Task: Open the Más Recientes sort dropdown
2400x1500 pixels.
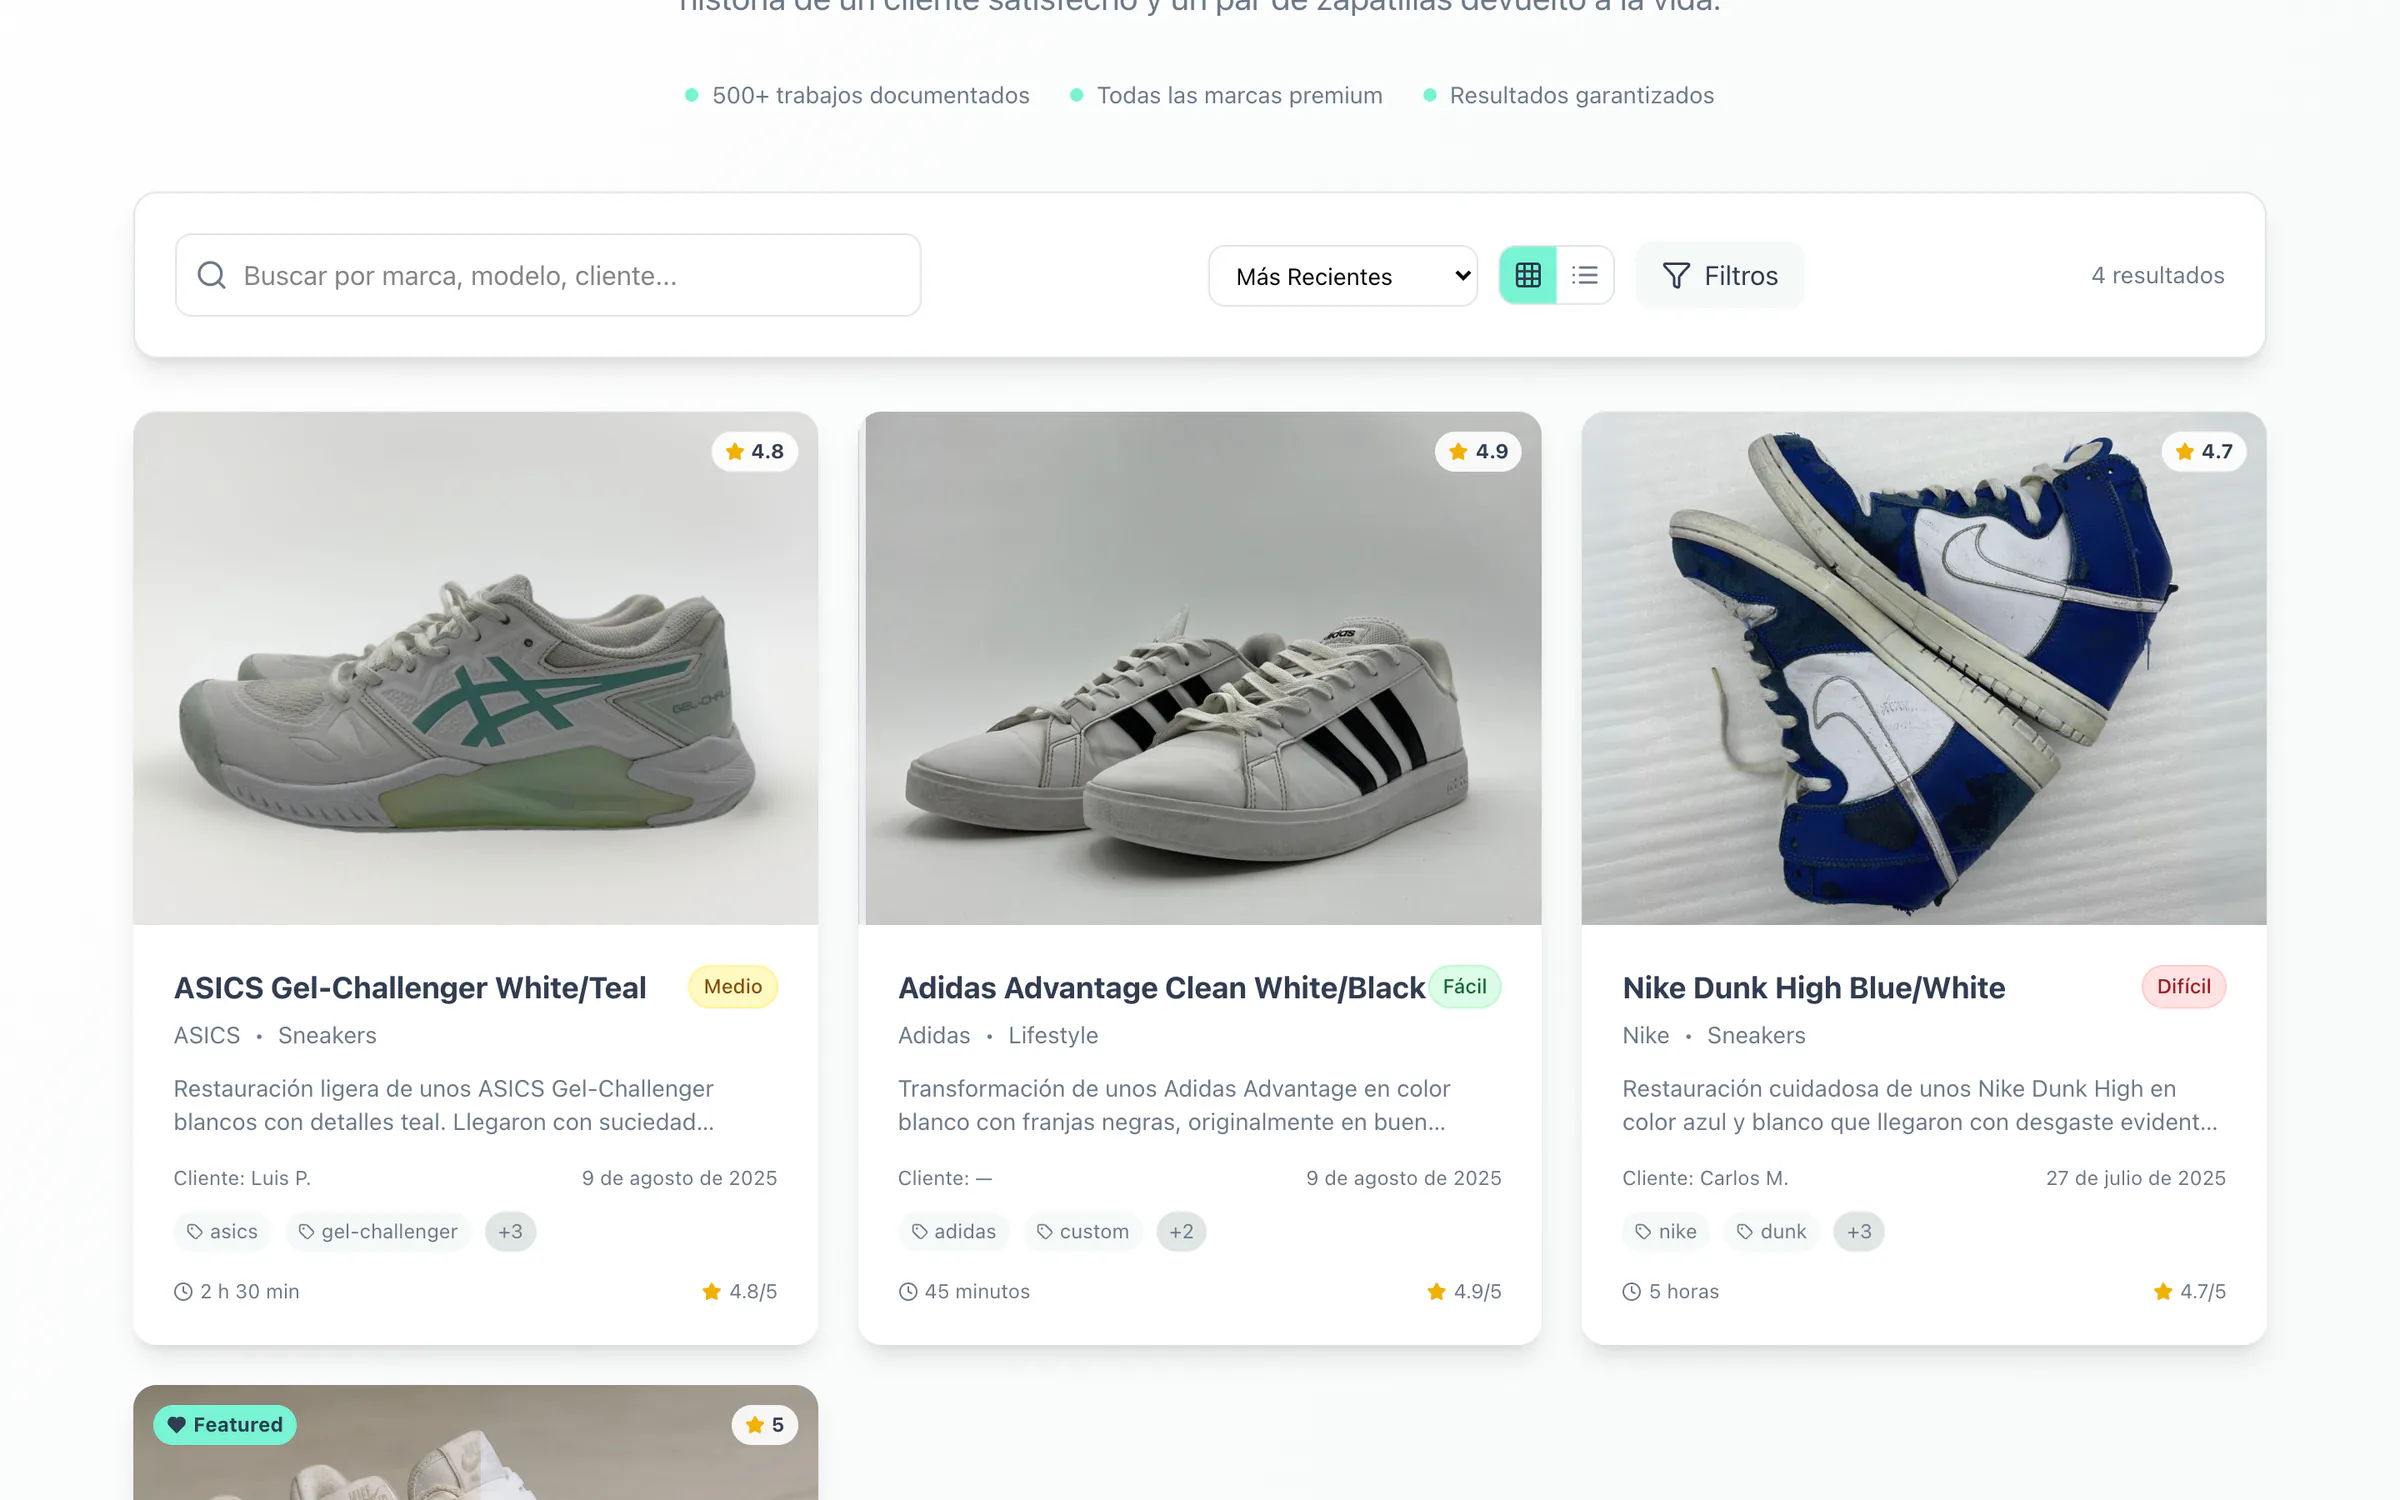Action: click(1342, 276)
